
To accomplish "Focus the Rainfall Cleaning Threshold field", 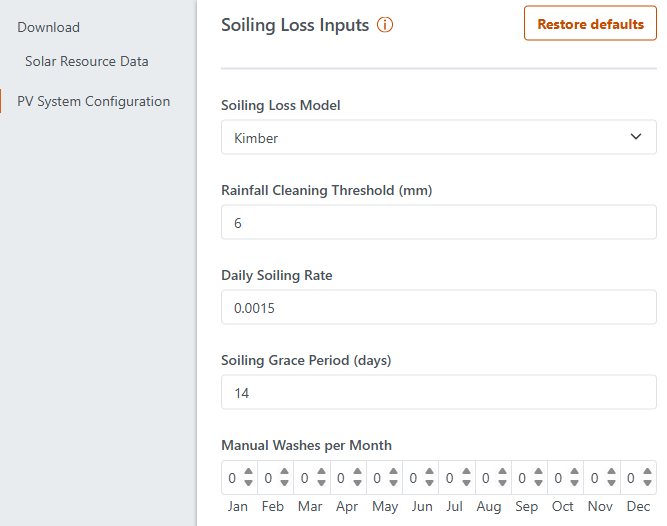I will click(x=438, y=223).
